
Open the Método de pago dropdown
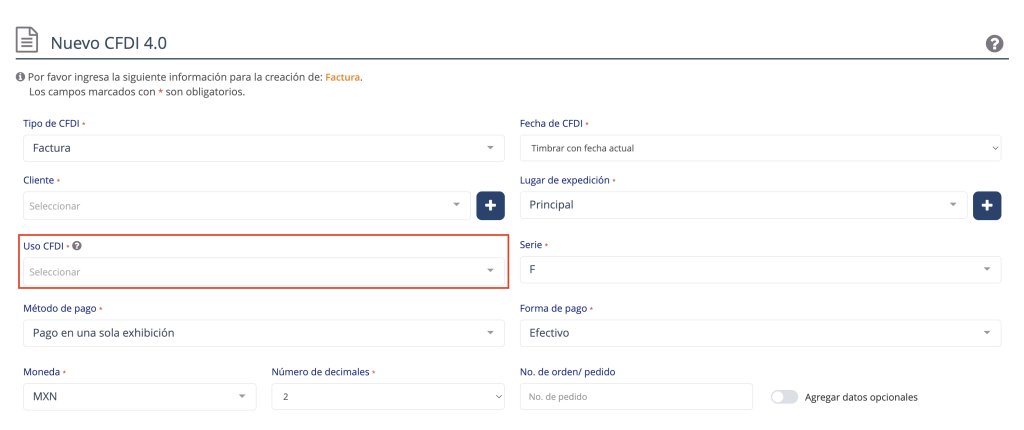click(264, 333)
